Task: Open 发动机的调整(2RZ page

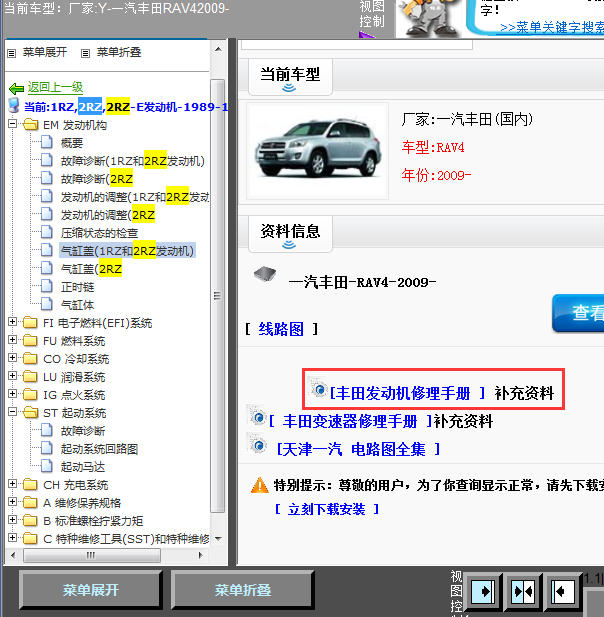Action: pos(107,215)
